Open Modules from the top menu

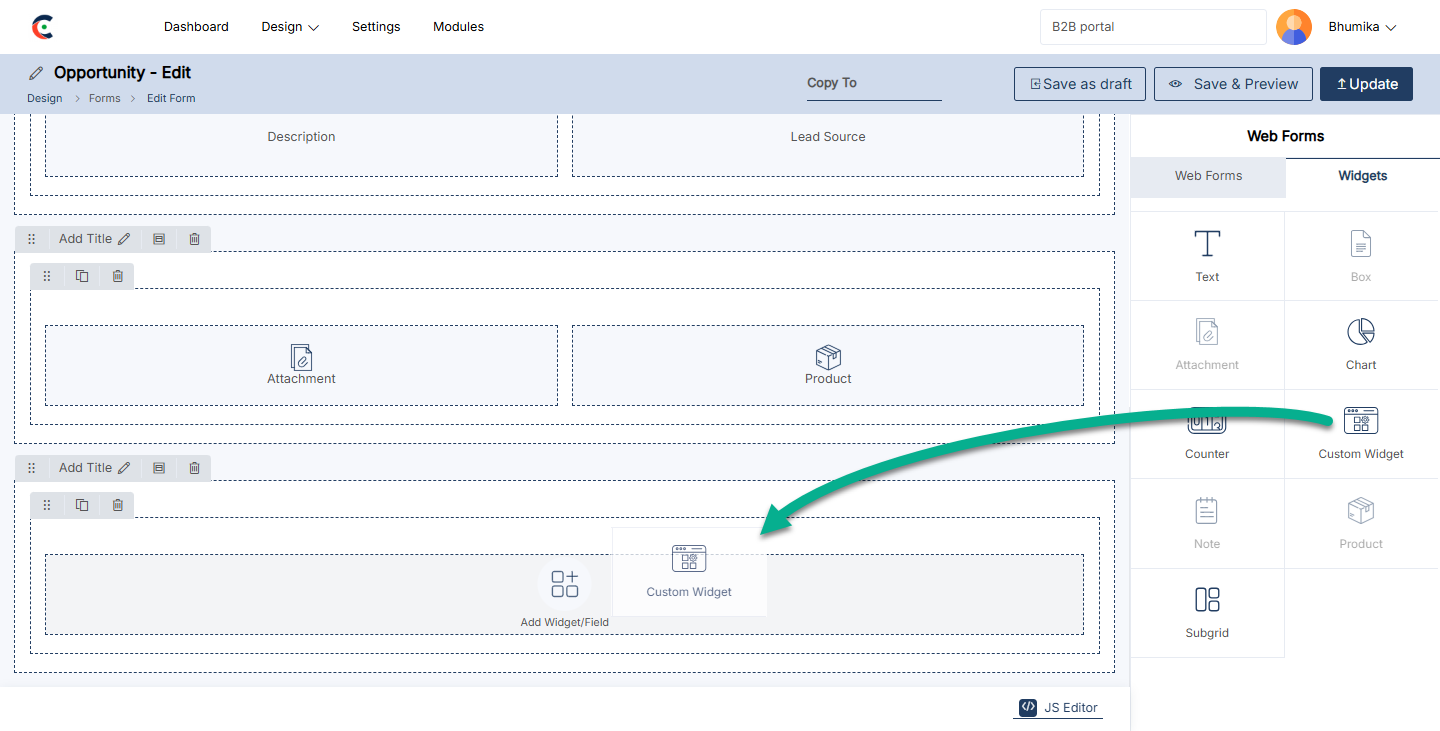point(458,27)
